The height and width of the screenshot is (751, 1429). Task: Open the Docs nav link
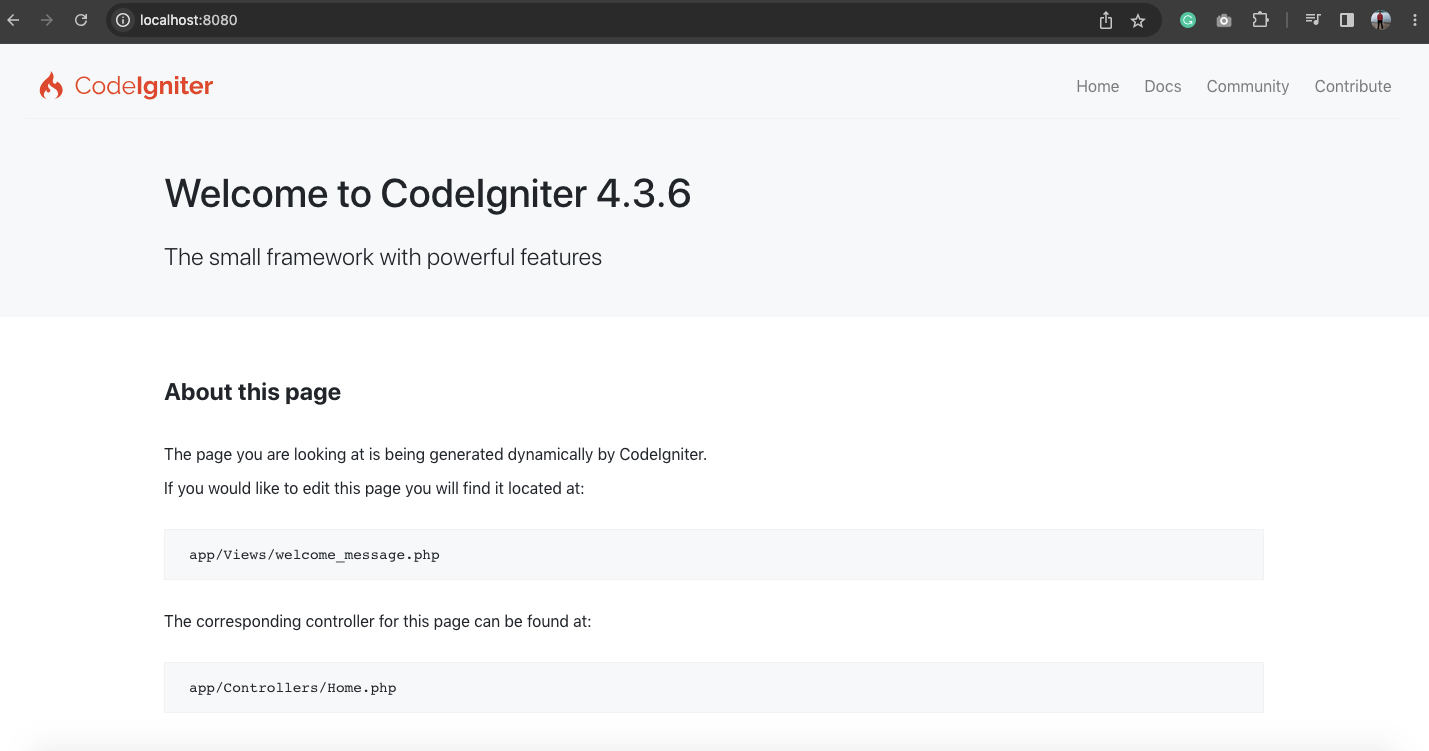[x=1163, y=86]
